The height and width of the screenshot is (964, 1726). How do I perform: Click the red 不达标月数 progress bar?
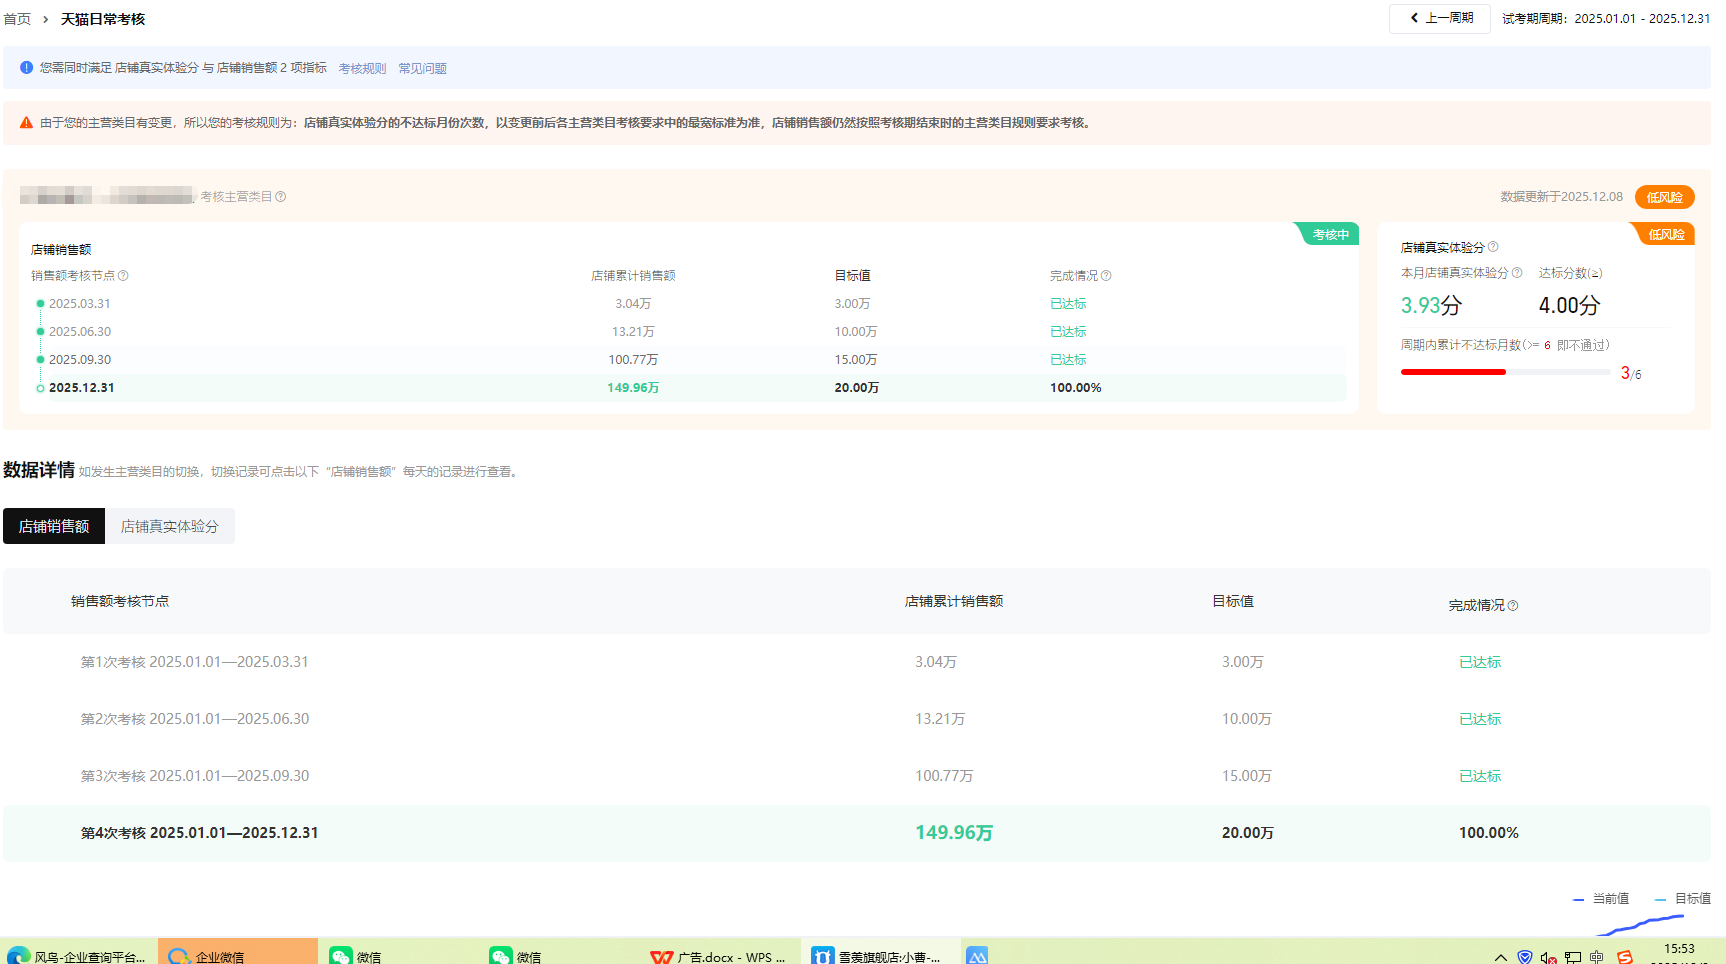1453,372
